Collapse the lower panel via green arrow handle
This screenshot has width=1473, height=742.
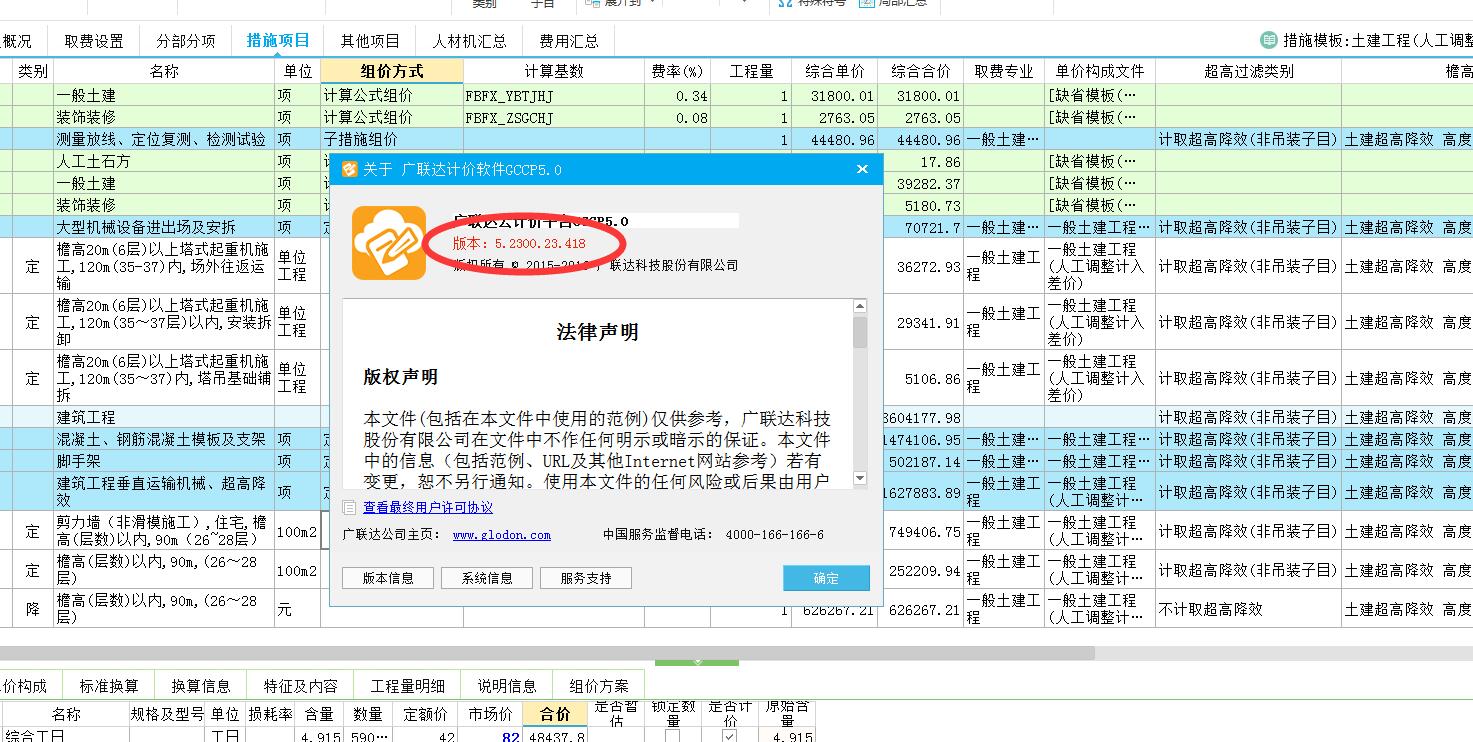click(x=697, y=661)
